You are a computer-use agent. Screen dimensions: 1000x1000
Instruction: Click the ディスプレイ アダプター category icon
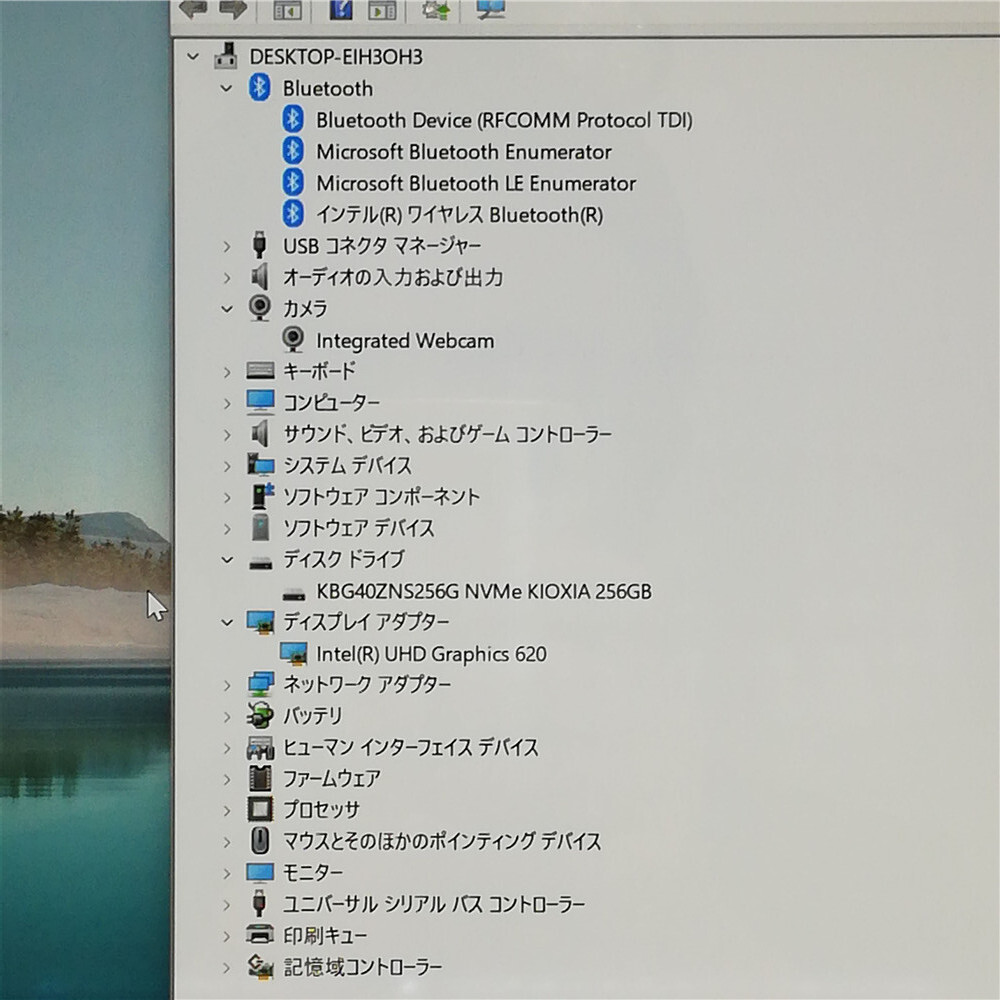coord(260,622)
